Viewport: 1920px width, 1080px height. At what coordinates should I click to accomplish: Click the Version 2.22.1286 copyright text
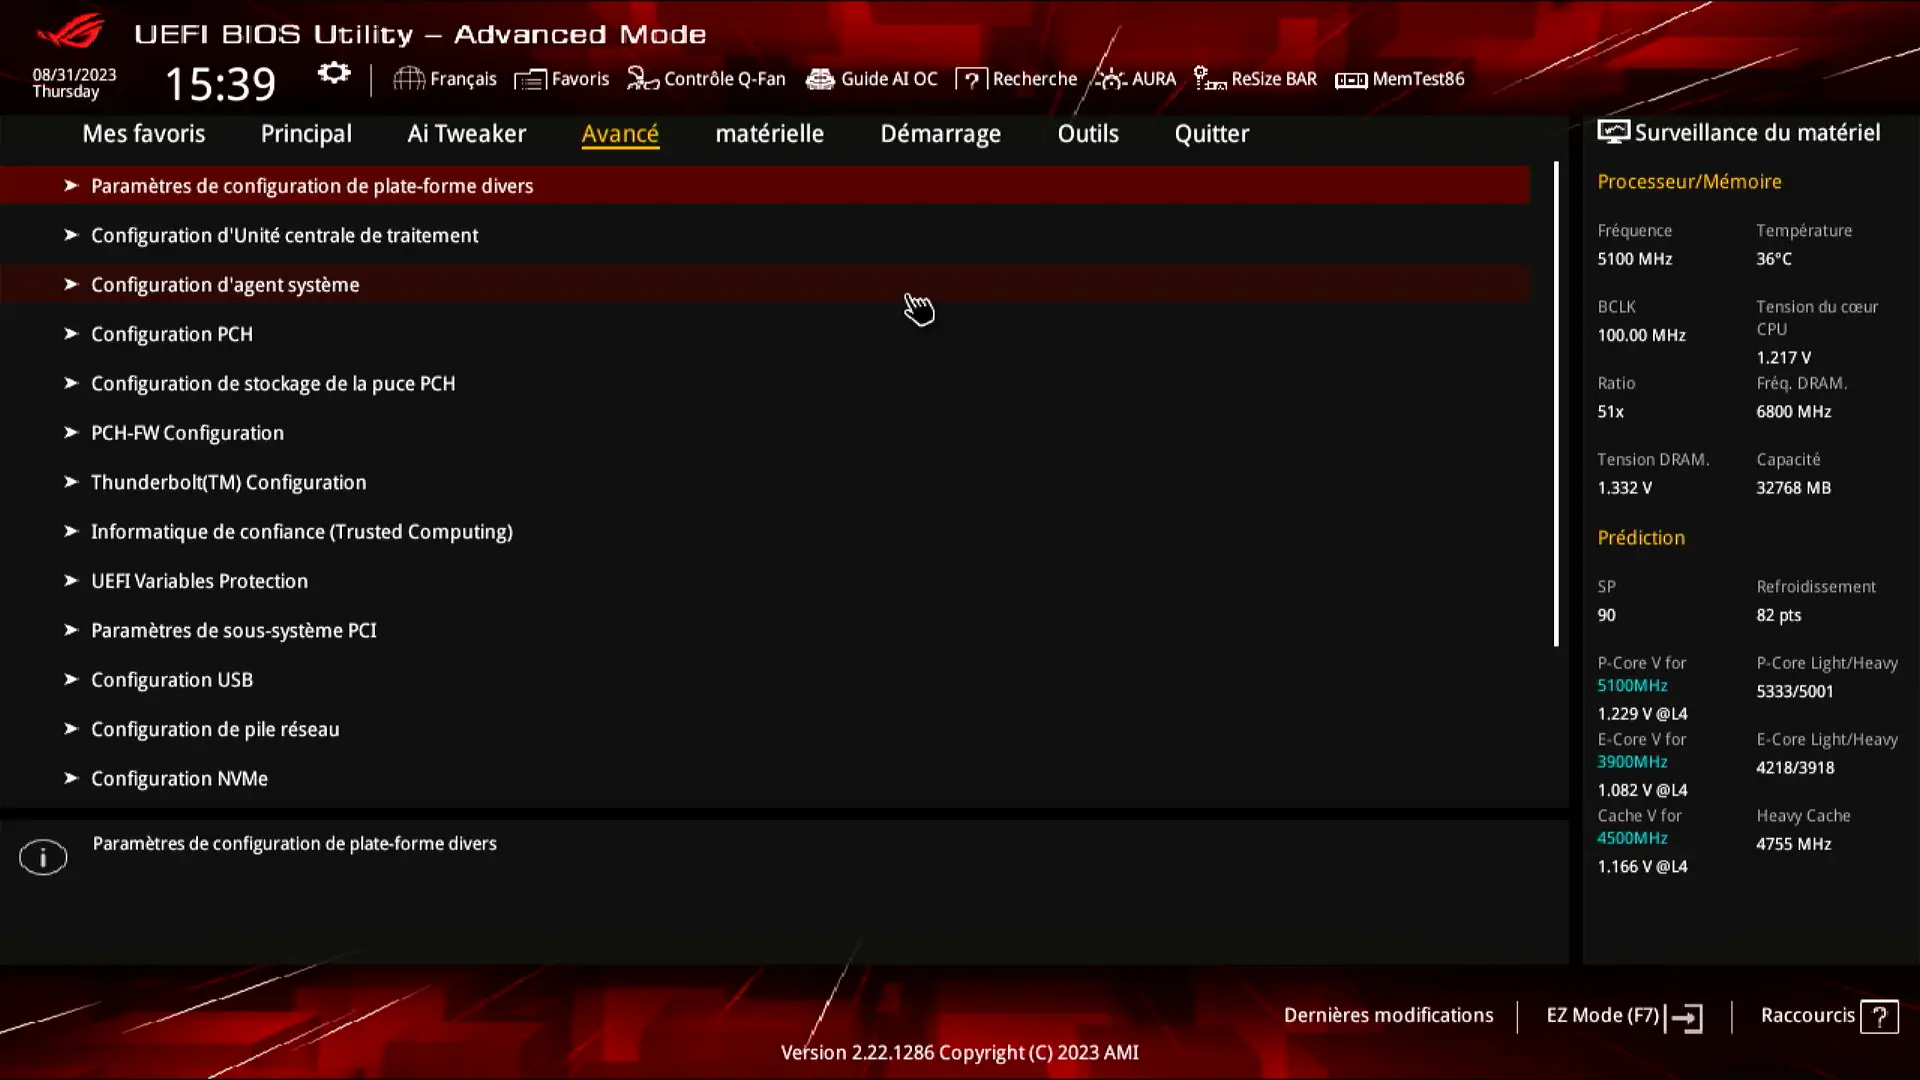(960, 1052)
